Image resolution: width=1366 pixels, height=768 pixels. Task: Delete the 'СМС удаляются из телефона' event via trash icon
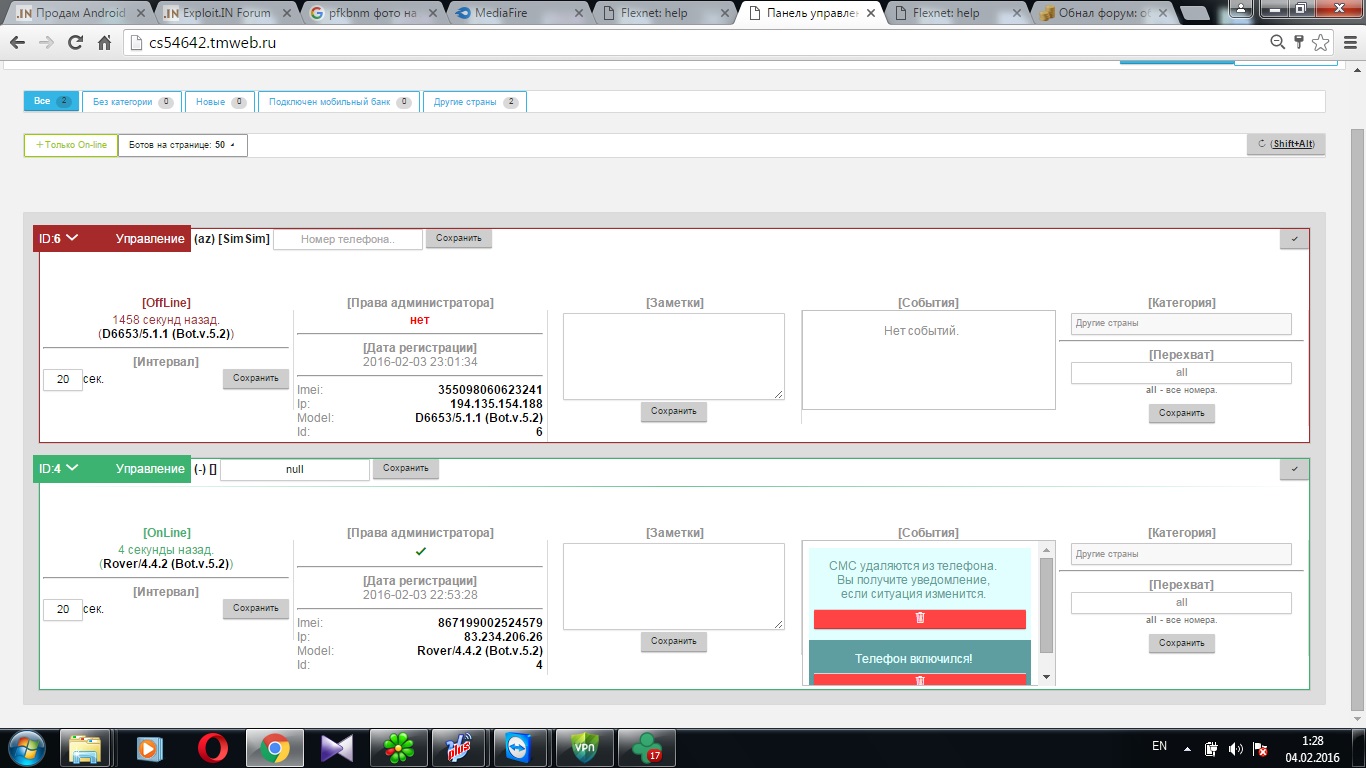tap(920, 618)
